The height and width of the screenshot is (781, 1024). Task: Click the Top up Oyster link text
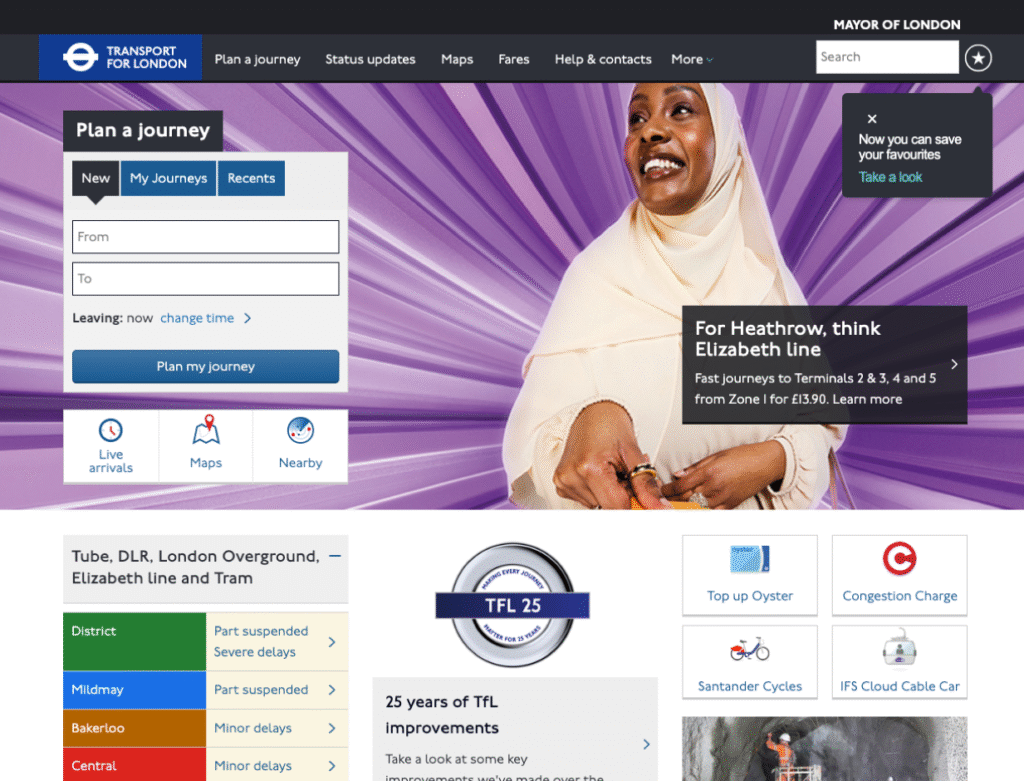[x=750, y=596]
